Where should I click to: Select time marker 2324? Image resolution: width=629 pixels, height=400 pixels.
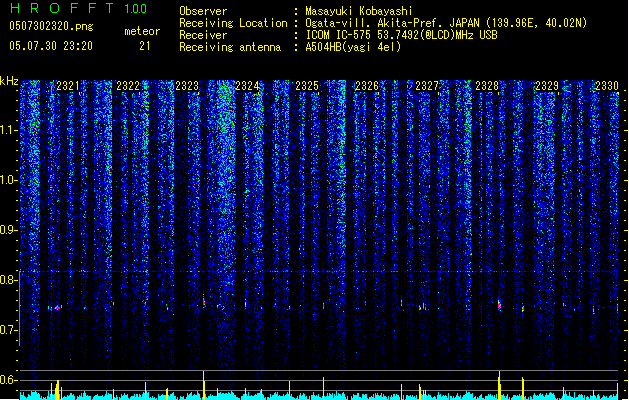247,86
